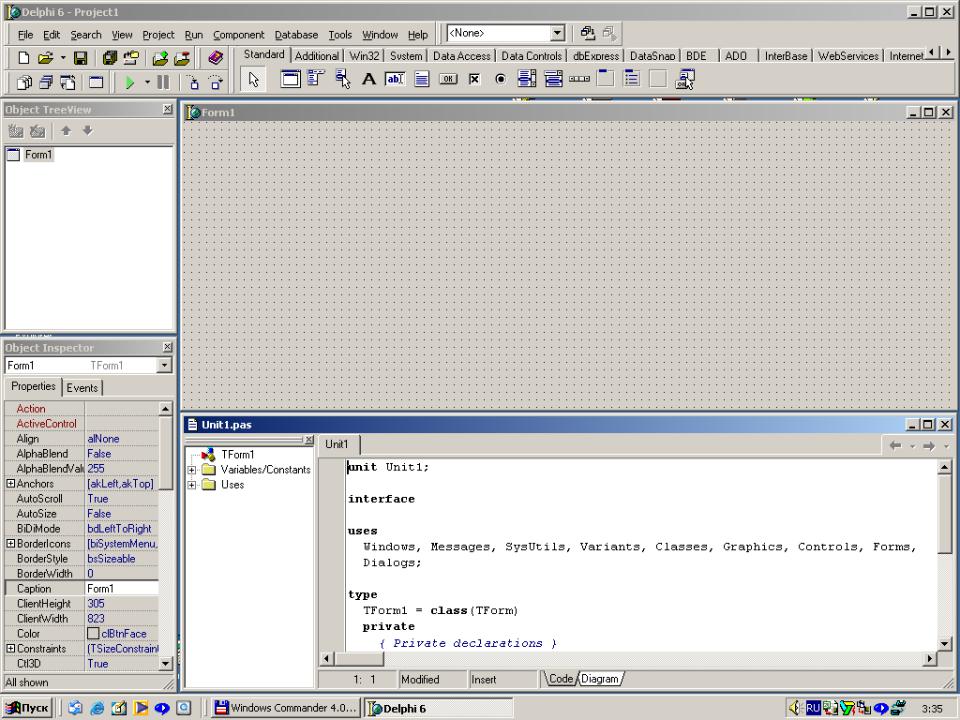Screen dimensions: 960x720
Task: Select the Memo component icon
Action: [x=421, y=79]
